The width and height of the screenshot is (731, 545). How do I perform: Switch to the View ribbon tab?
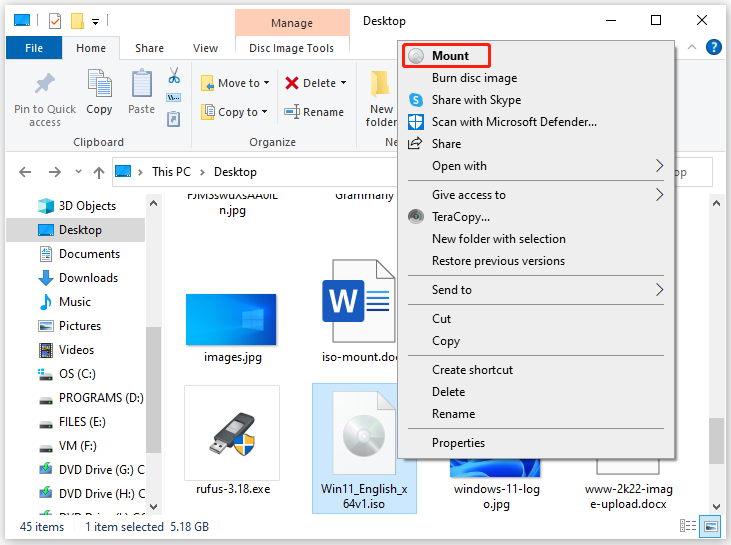click(x=205, y=48)
